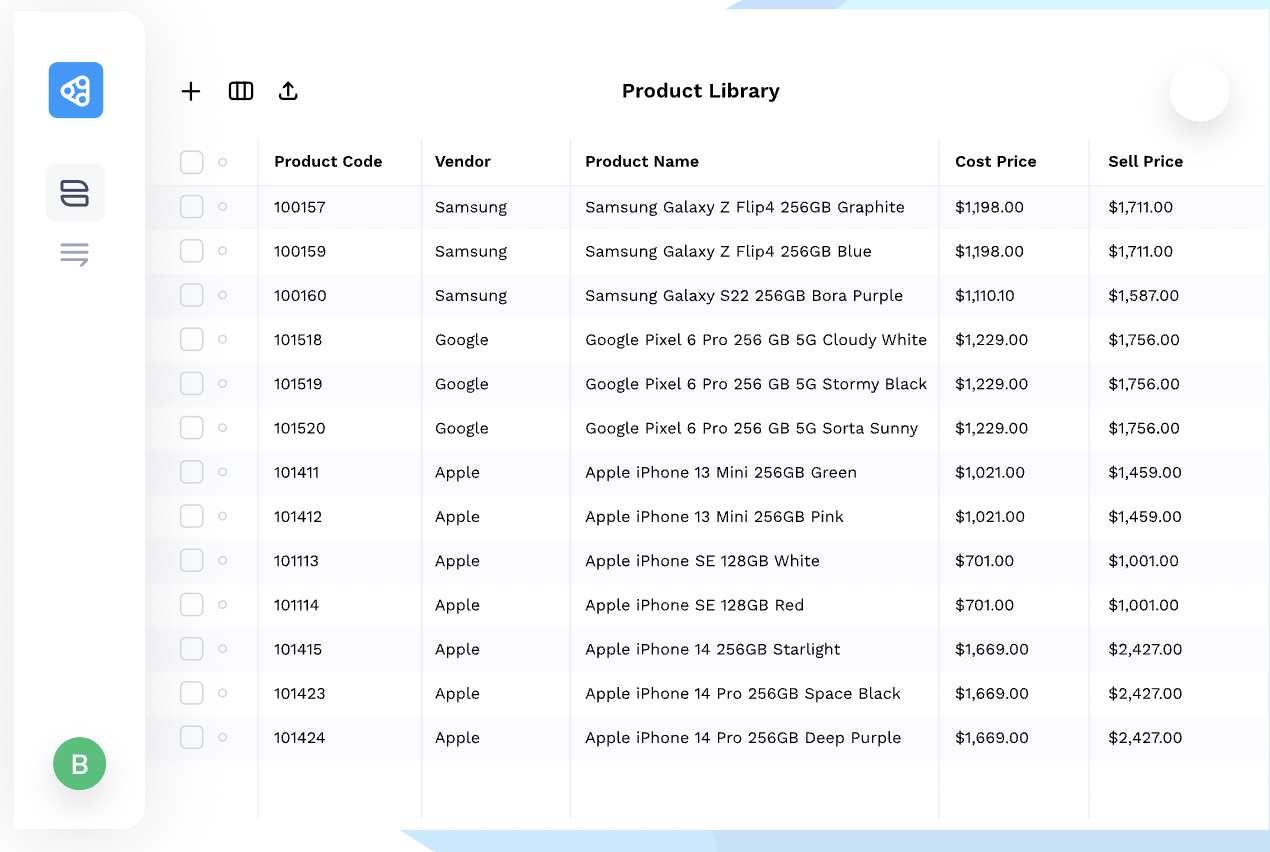This screenshot has height=852, width=1270.
Task: Click the blue app logo icon
Action: (76, 90)
